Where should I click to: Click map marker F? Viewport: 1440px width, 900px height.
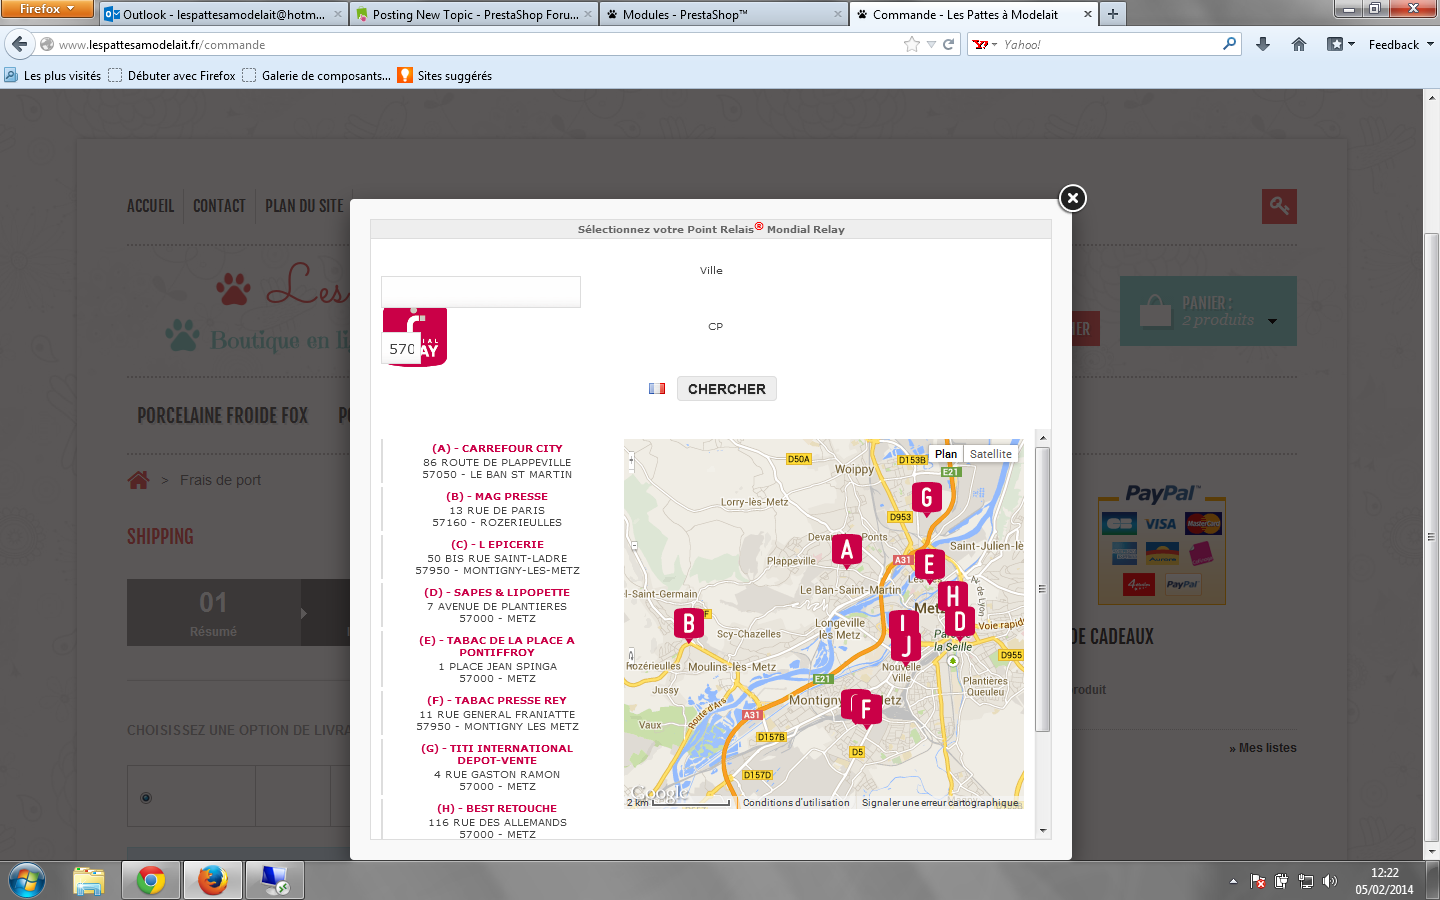coord(866,711)
